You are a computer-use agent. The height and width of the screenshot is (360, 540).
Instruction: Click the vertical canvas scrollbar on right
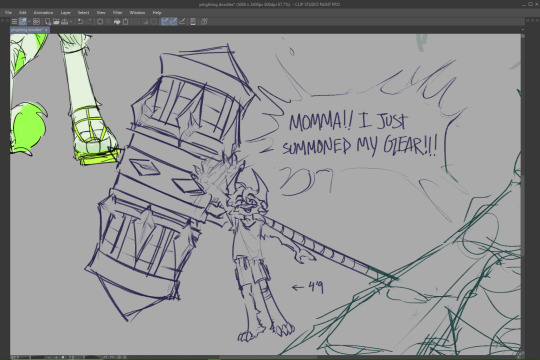click(523, 193)
